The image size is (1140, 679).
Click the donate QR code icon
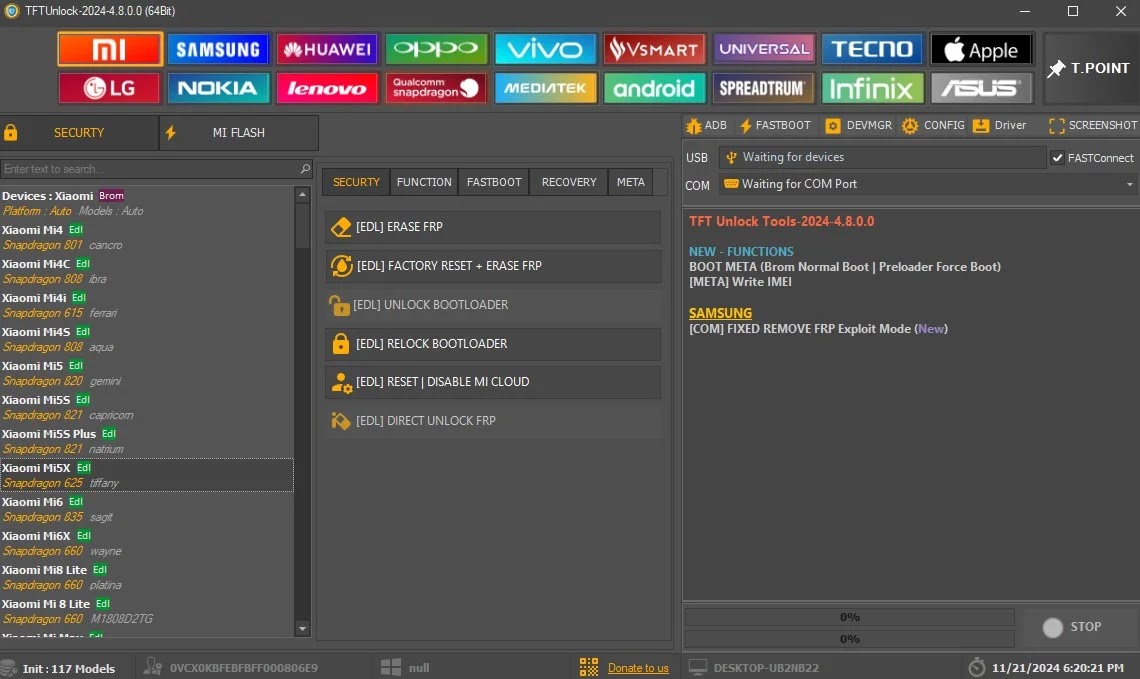point(589,667)
